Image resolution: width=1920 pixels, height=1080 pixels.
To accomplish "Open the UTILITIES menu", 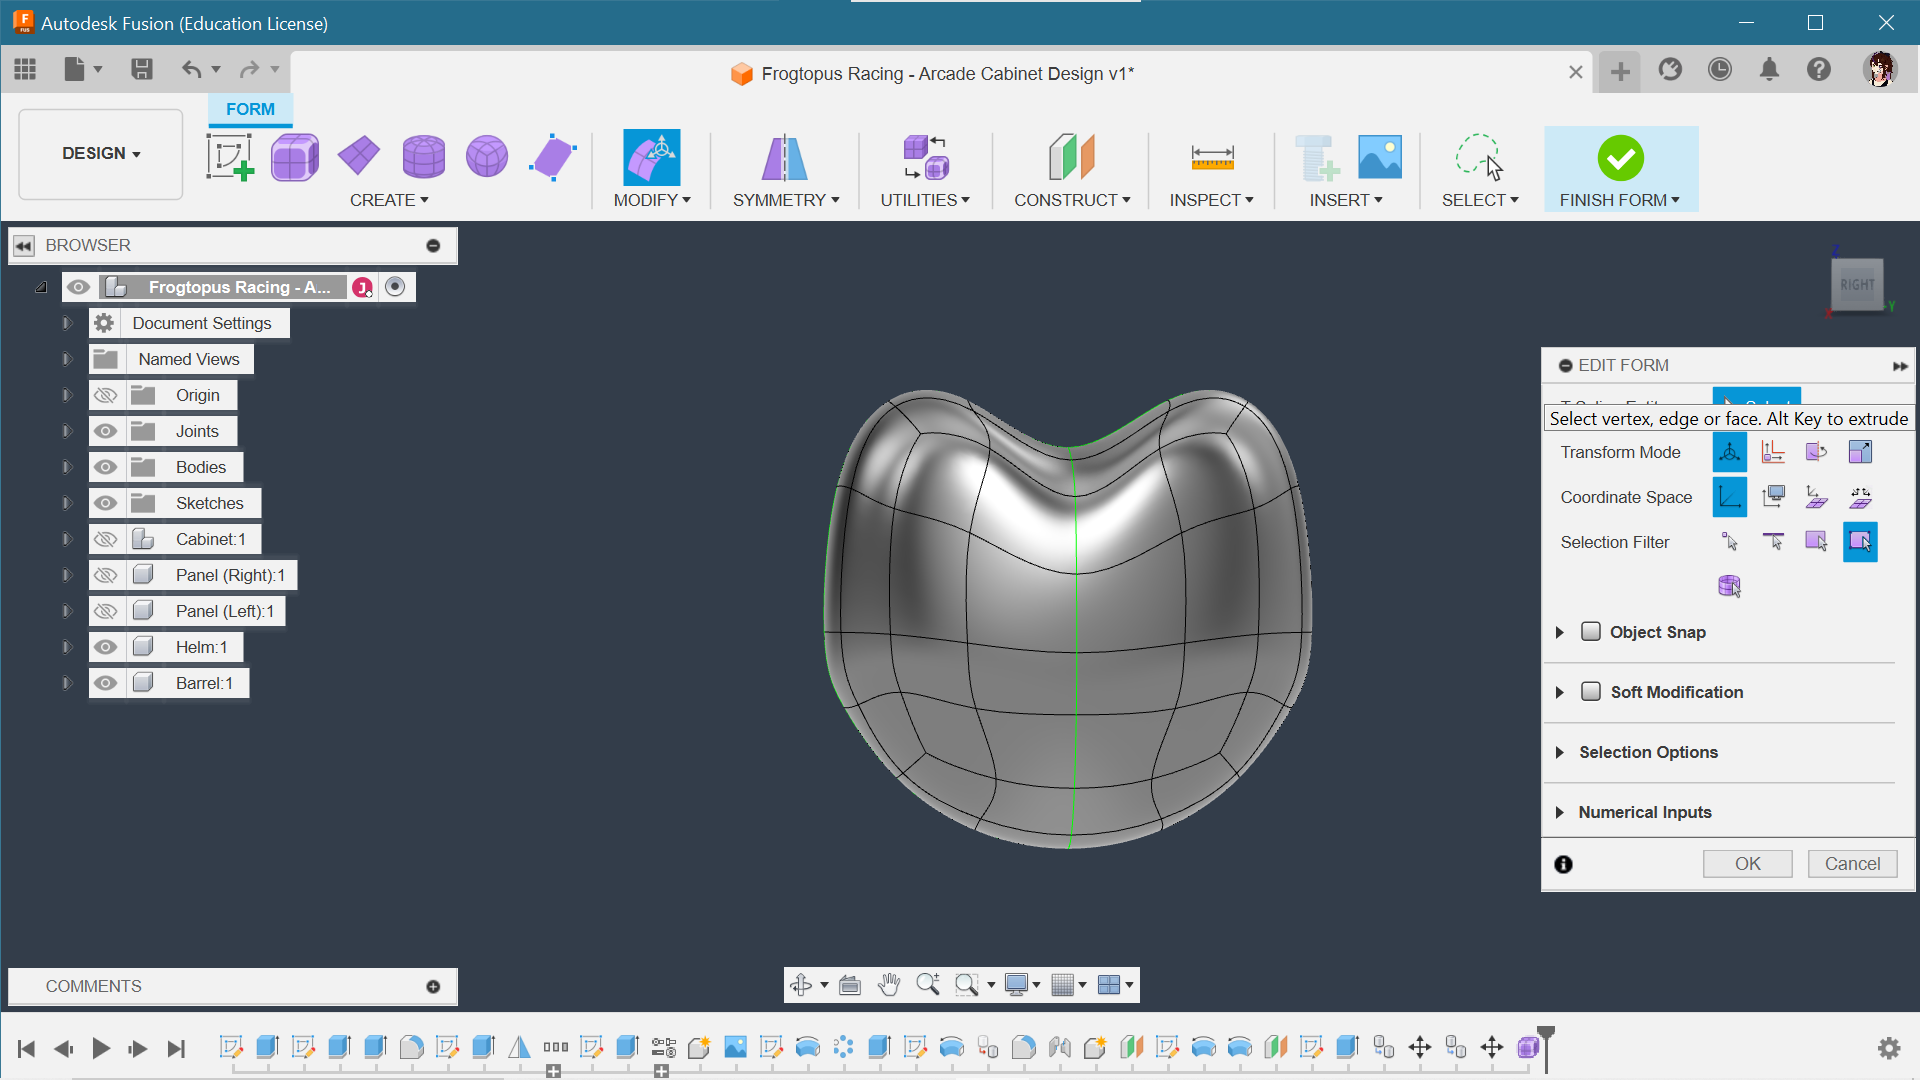I will point(925,200).
